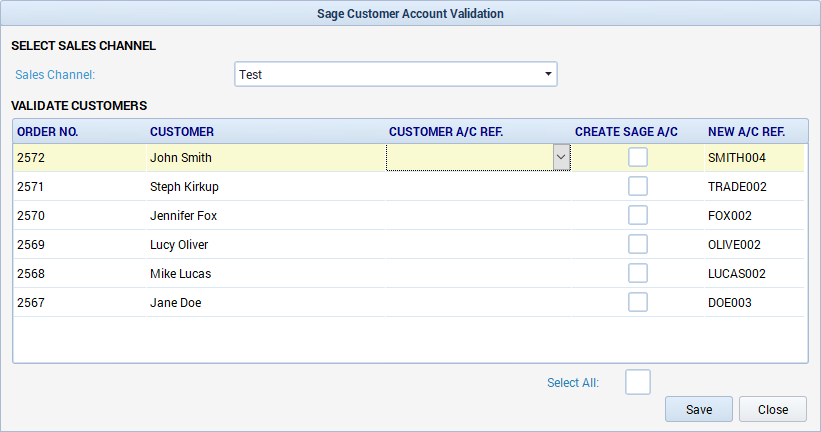The image size is (821, 432).
Task: Click the Customer A/C Ref cell for Jennifer Fox
Action: point(478,216)
